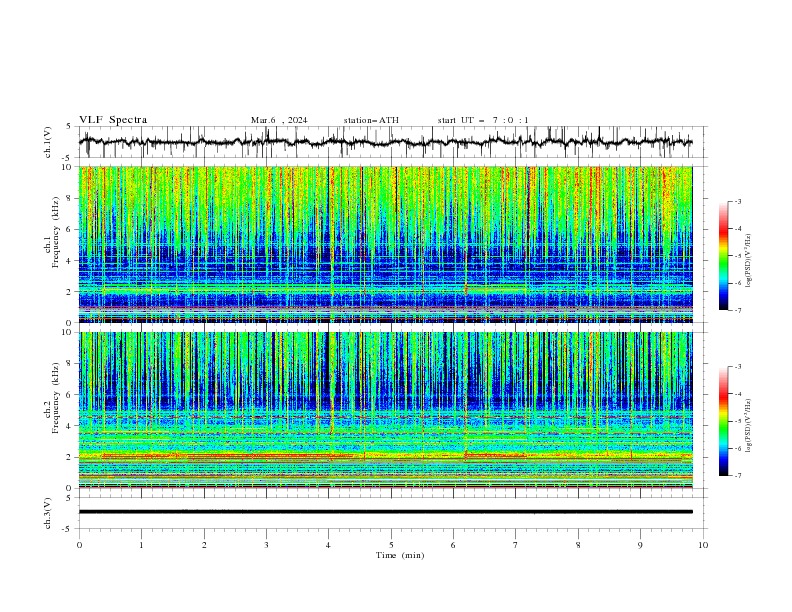Click the ch.3(V) flat waveform panel

tap(393, 513)
